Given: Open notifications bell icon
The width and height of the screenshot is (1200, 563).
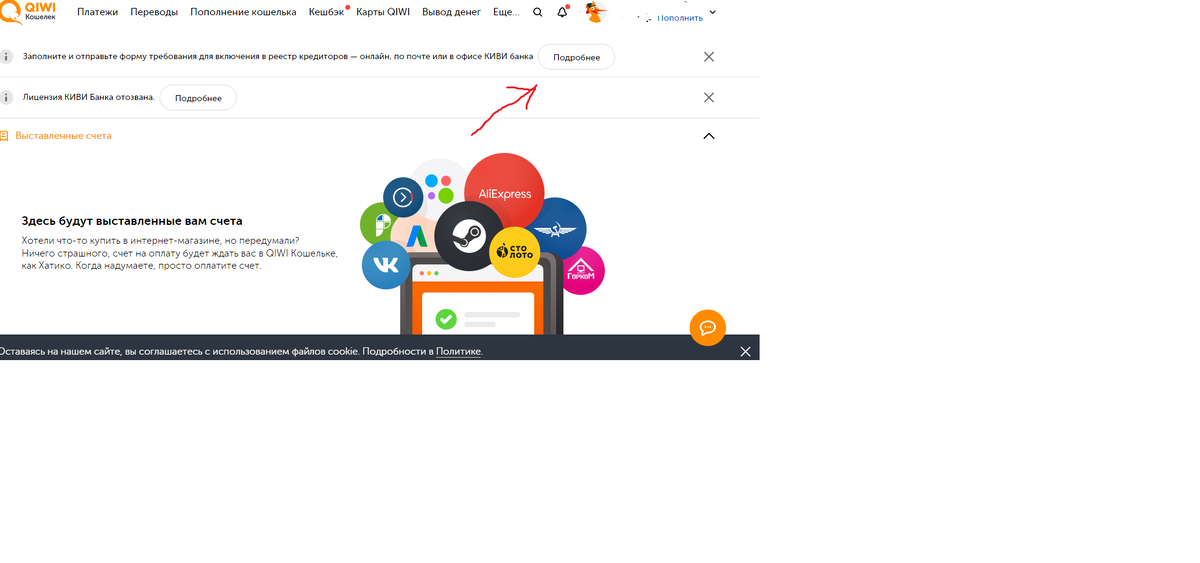Looking at the screenshot, I should 563,13.
